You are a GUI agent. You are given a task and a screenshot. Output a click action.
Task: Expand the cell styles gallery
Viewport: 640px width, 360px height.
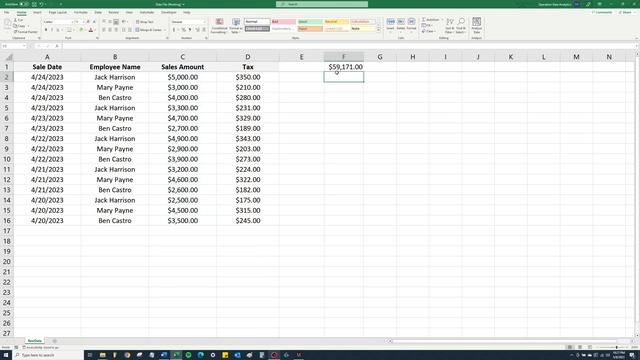tap(378, 30)
